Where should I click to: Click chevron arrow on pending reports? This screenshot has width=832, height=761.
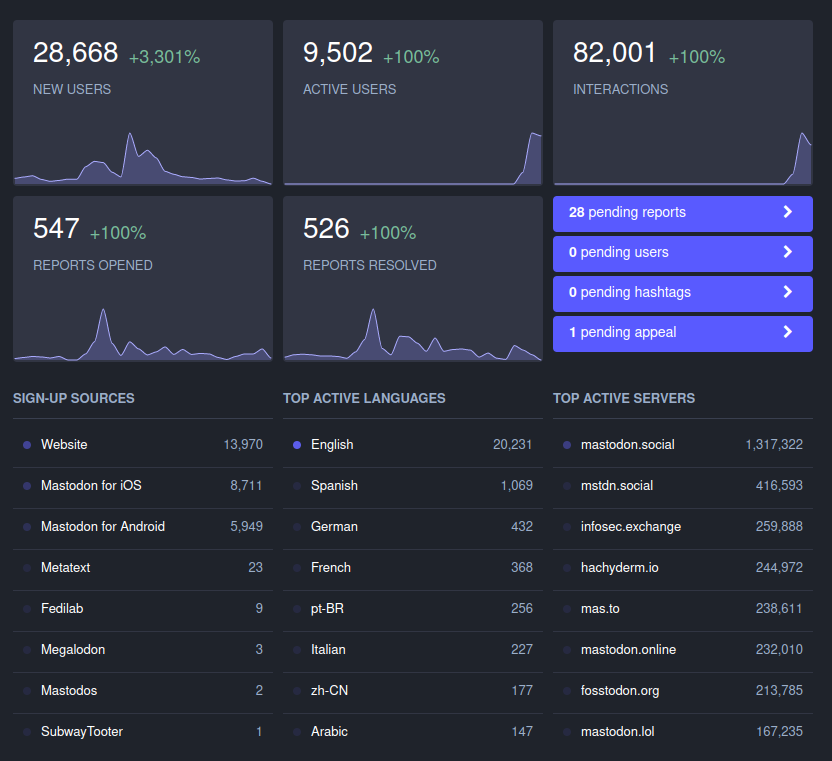[787, 212]
